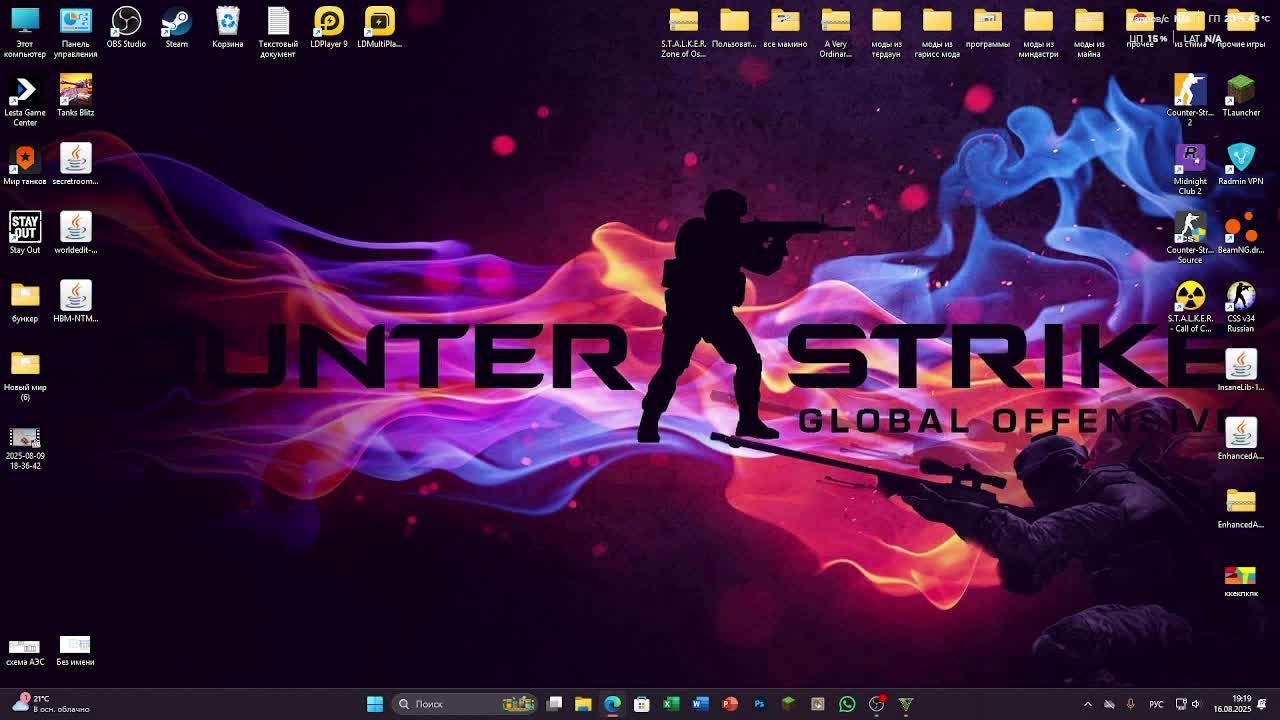Launch Word from the taskbar
The image size is (1280, 720).
pos(700,704)
